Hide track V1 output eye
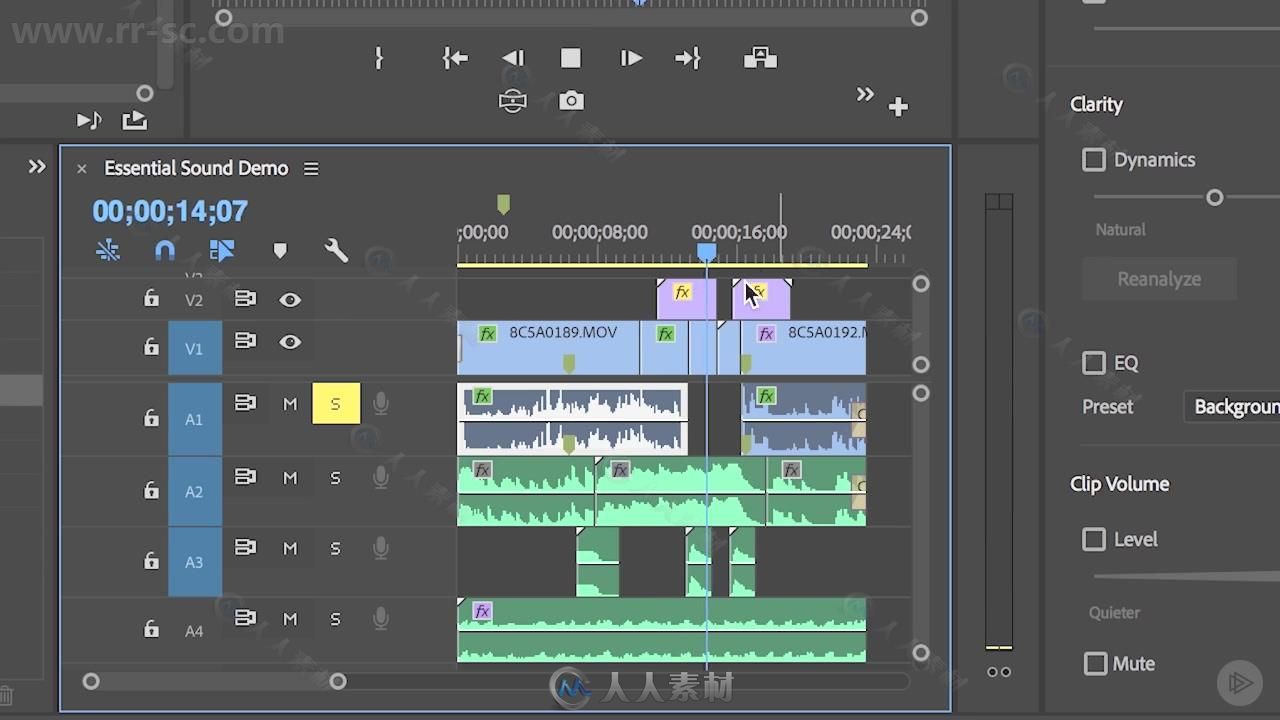The width and height of the screenshot is (1280, 720). click(290, 342)
